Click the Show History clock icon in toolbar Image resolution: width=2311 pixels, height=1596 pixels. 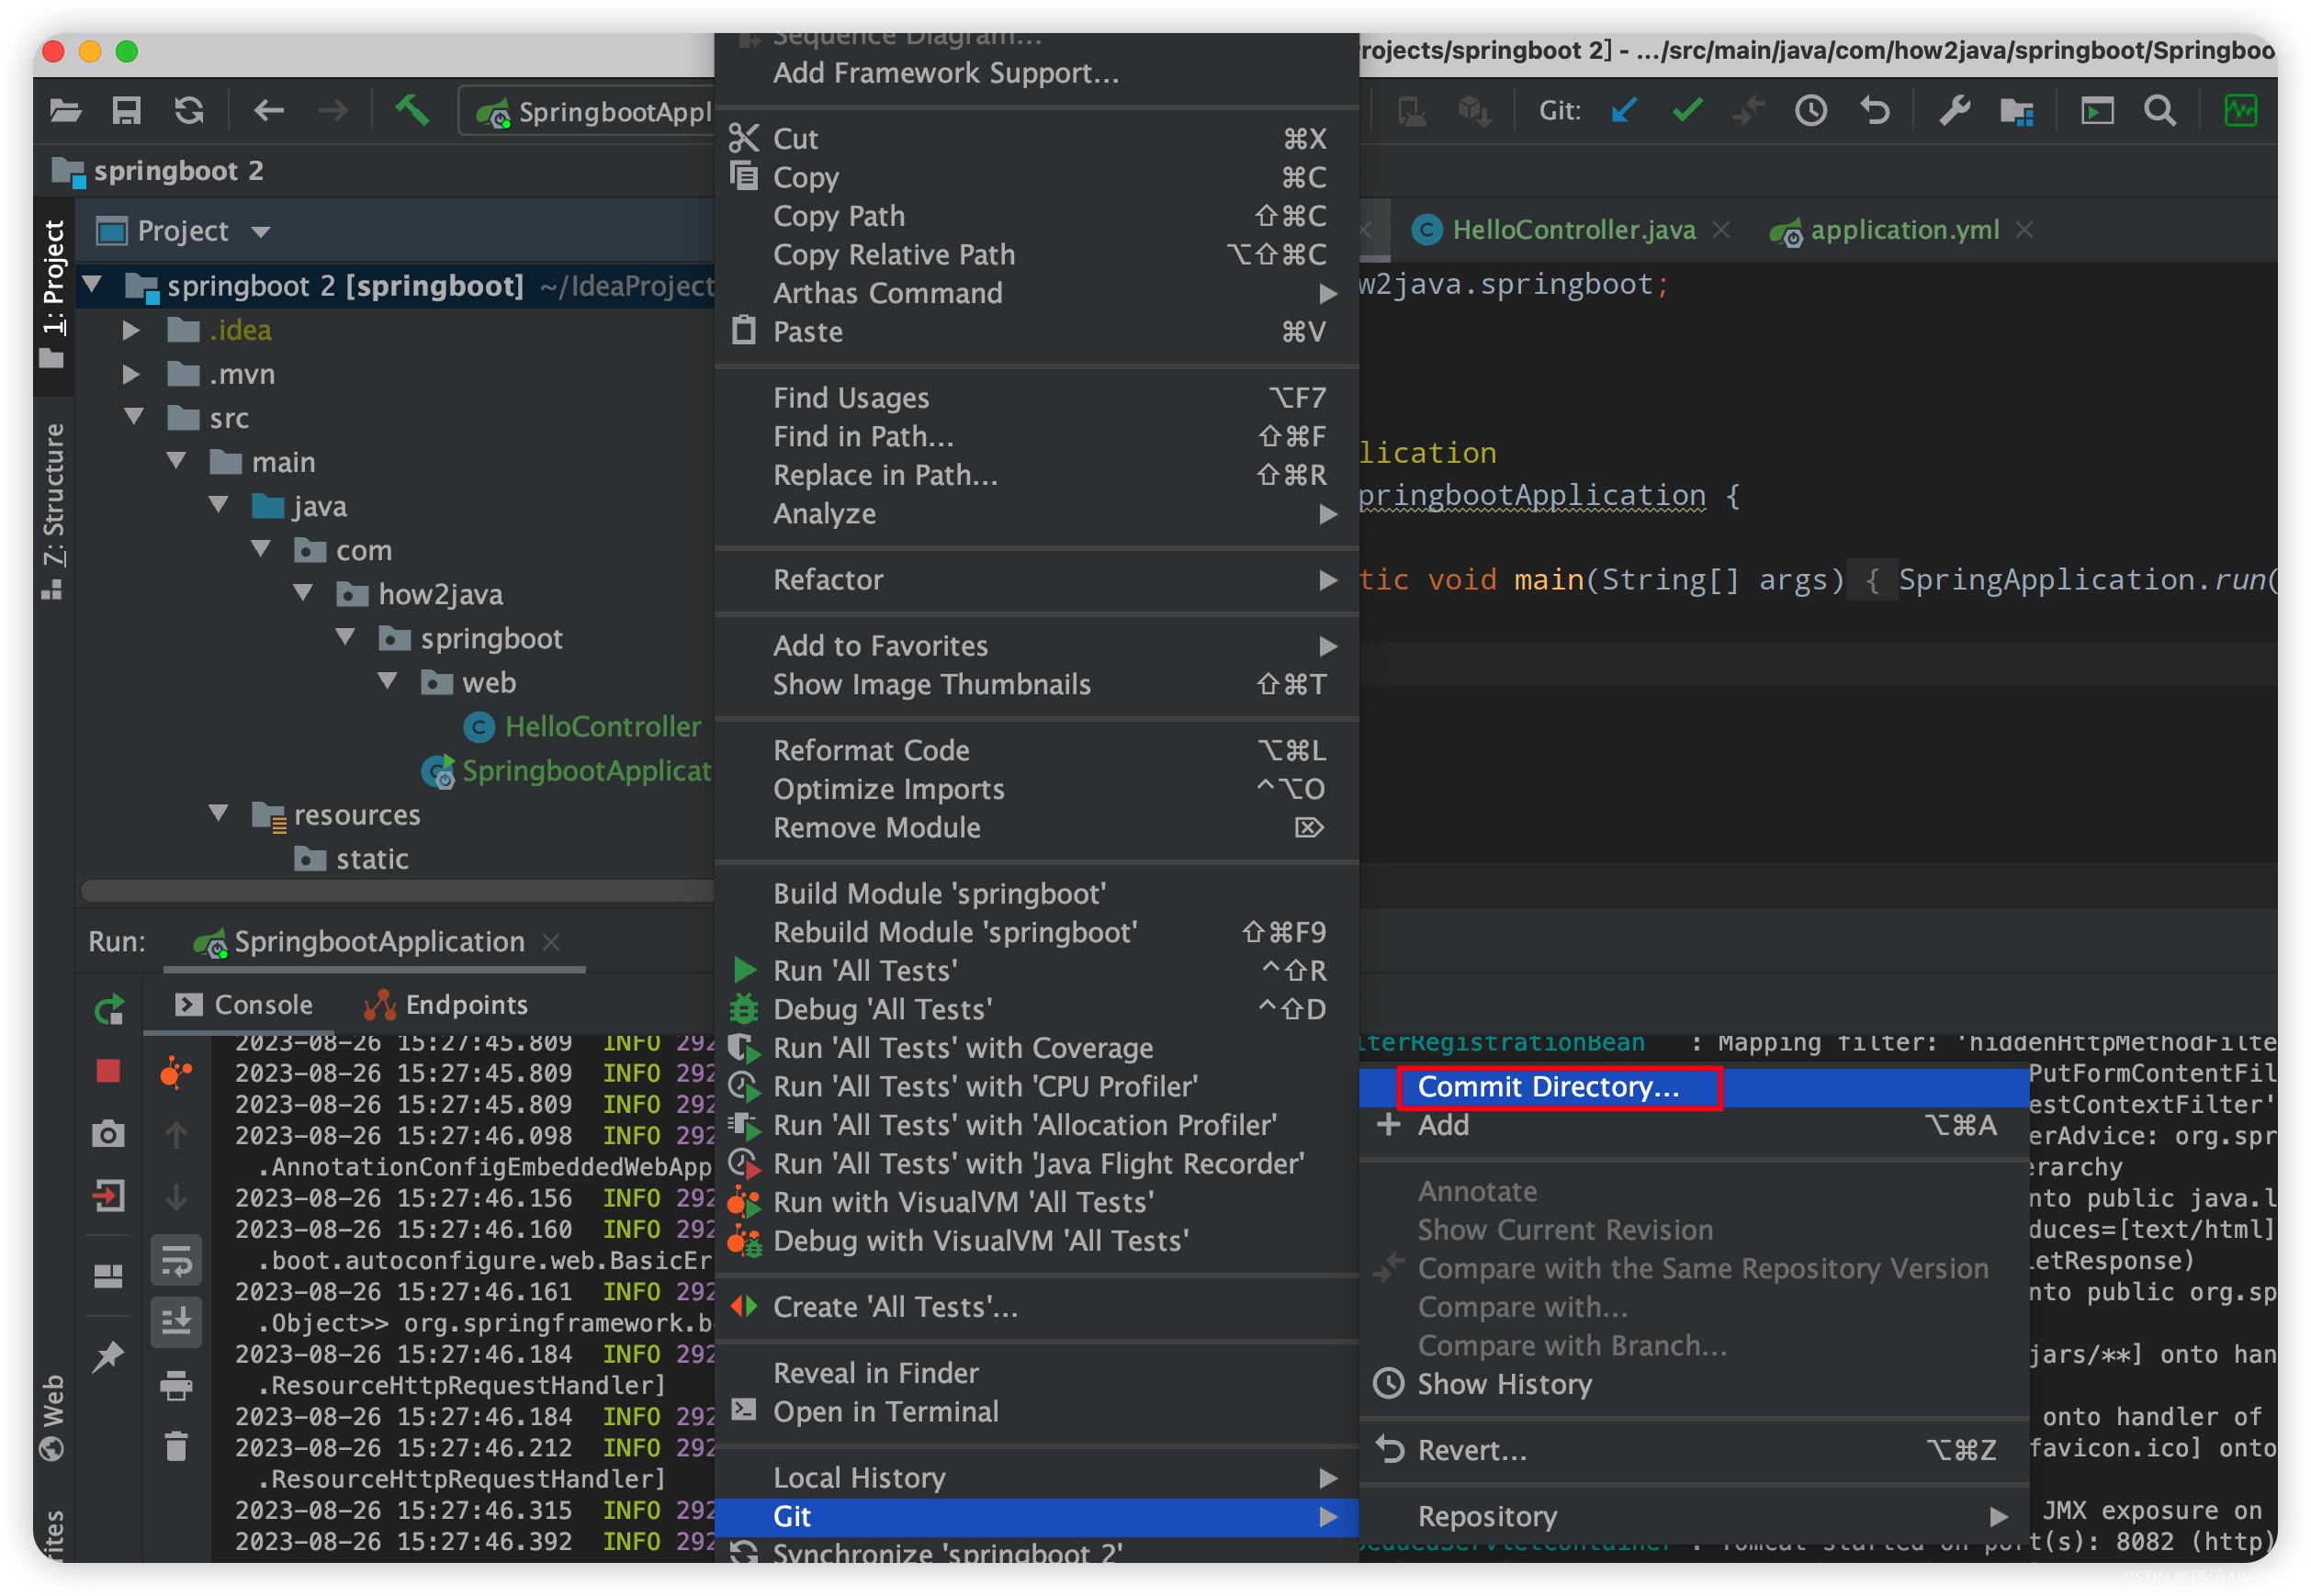pyautogui.click(x=1811, y=110)
